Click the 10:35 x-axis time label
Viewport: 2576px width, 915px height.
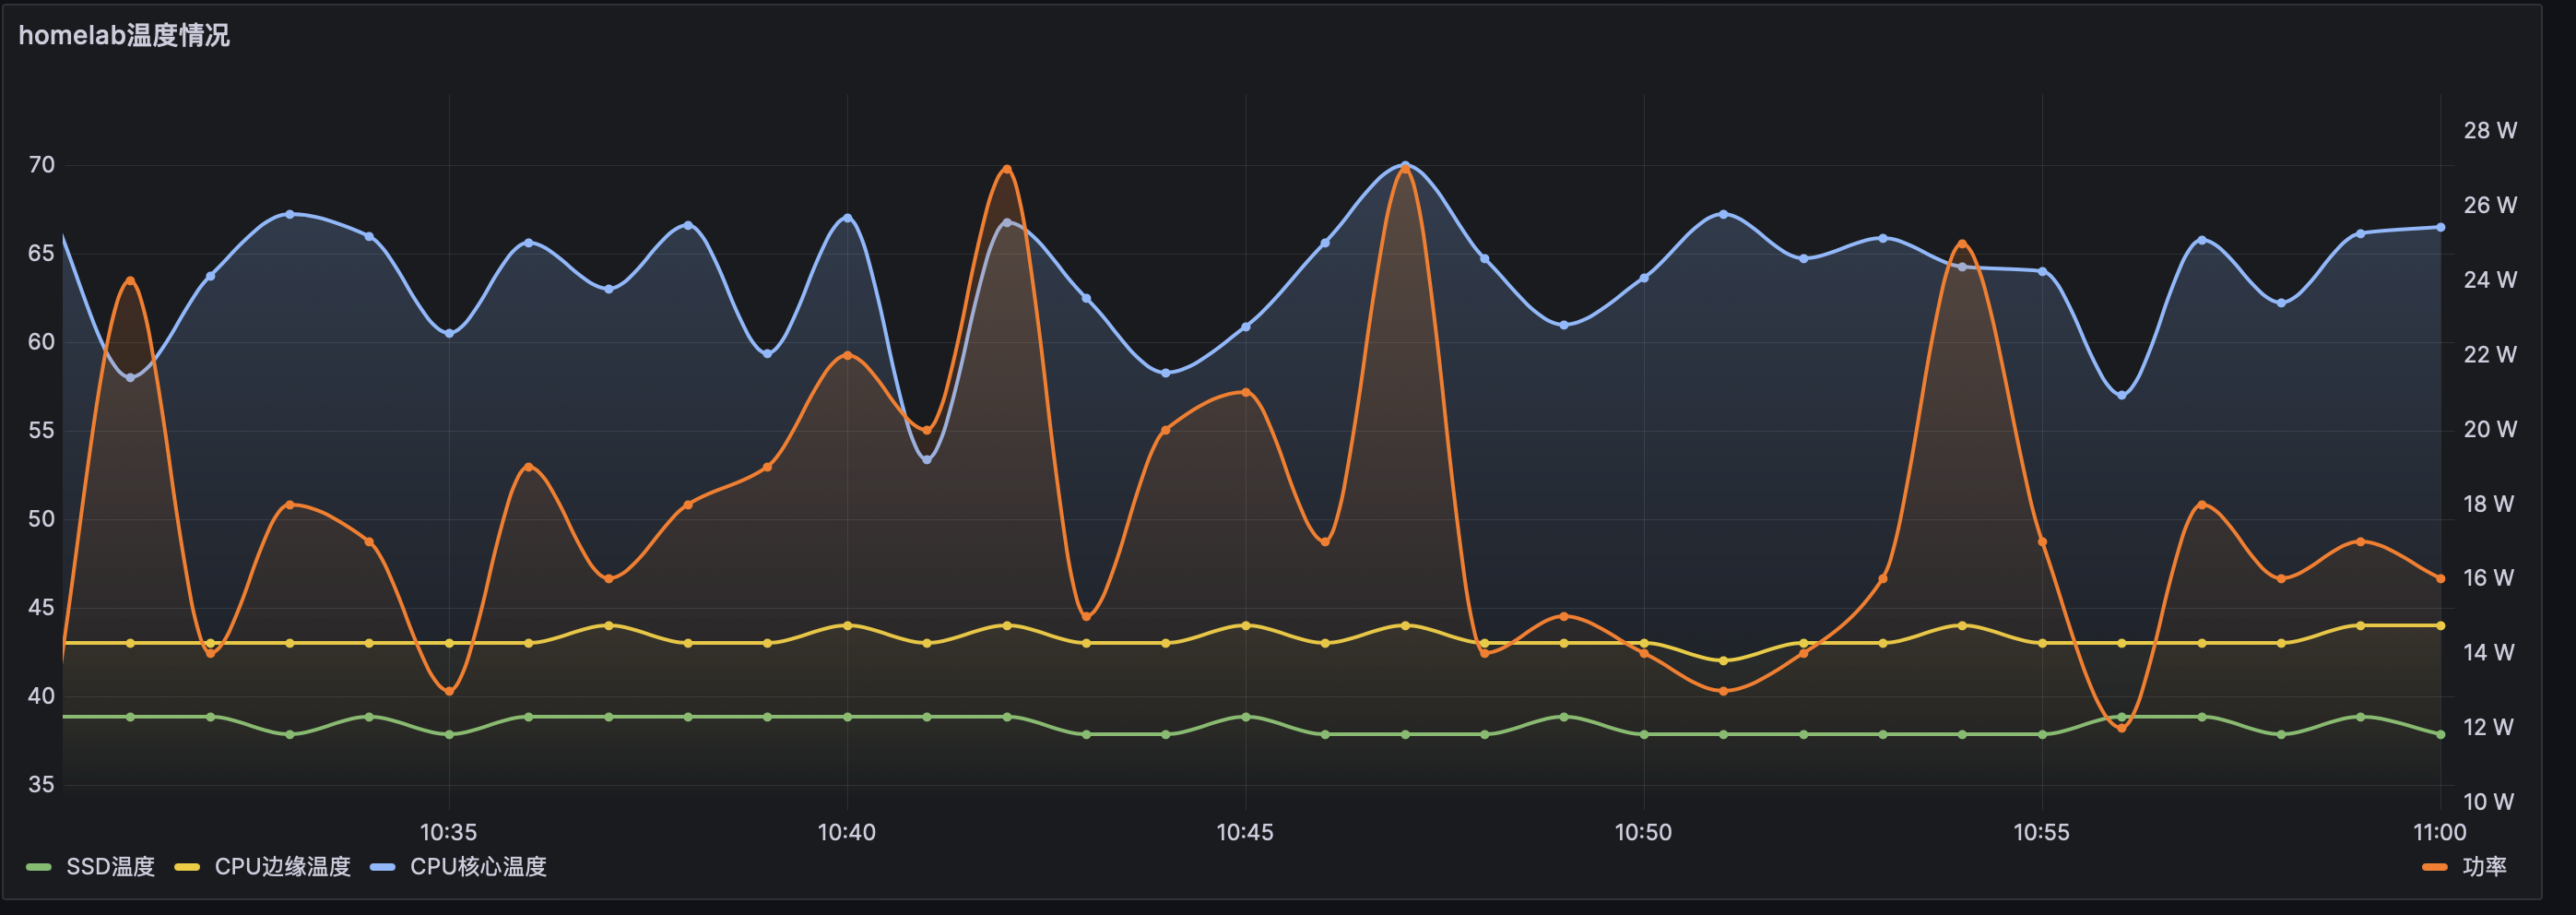point(448,832)
